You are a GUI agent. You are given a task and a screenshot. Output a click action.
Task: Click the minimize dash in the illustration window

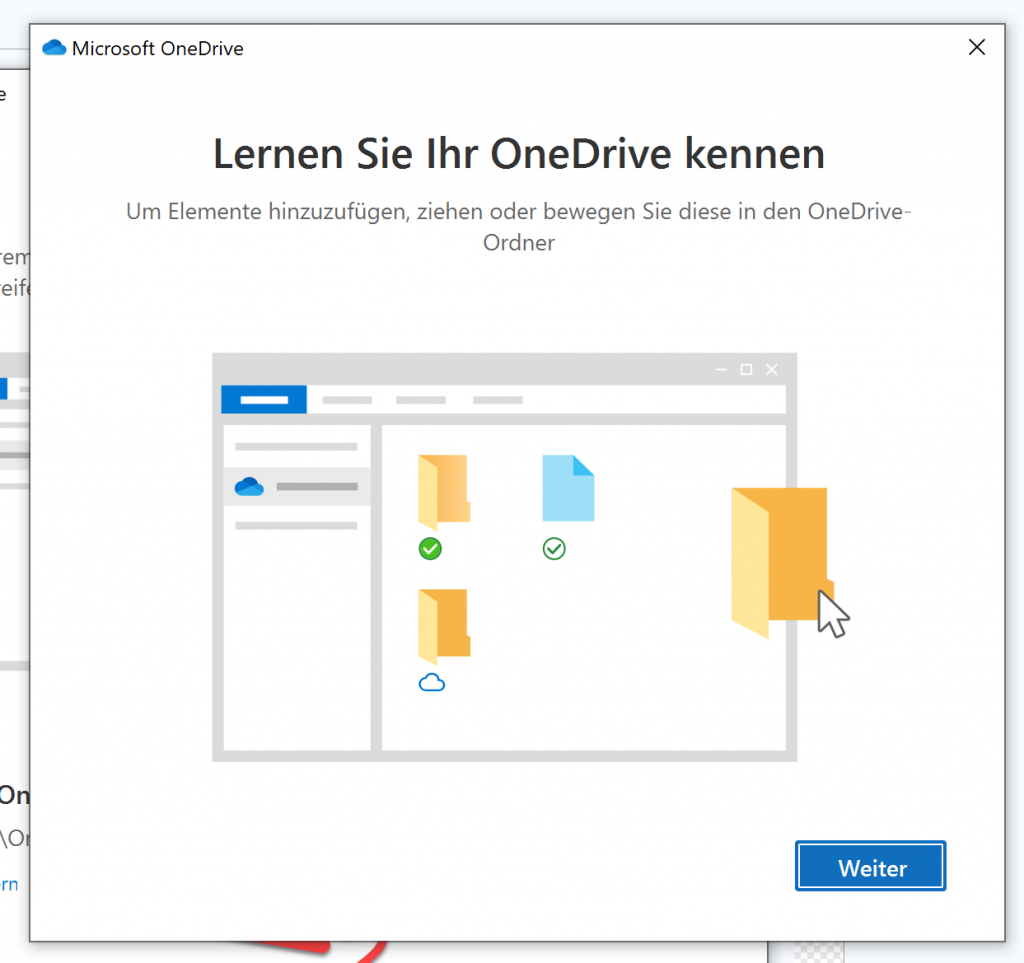(720, 369)
